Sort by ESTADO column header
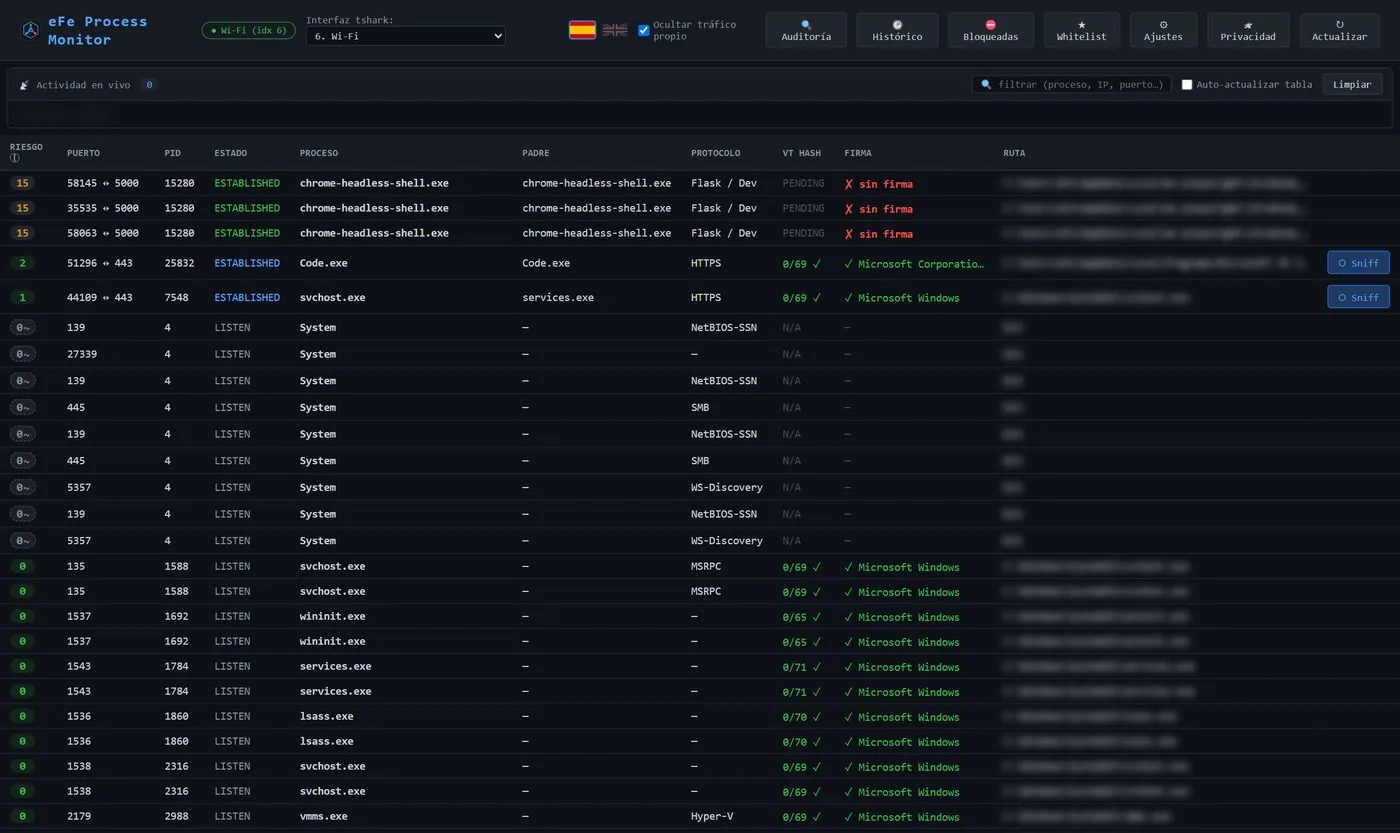The image size is (1400, 833). tap(231, 153)
